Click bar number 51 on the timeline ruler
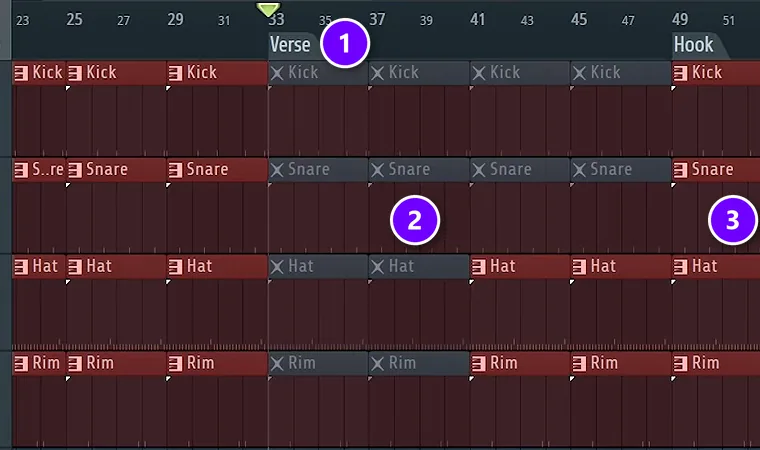Image resolution: width=760 pixels, height=450 pixels. tap(728, 20)
